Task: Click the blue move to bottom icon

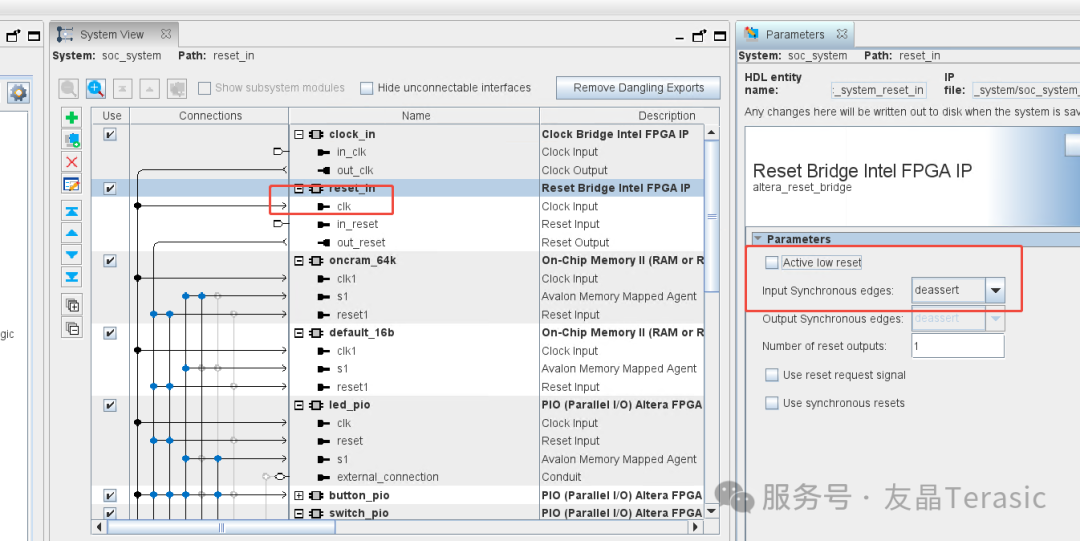Action: point(72,277)
